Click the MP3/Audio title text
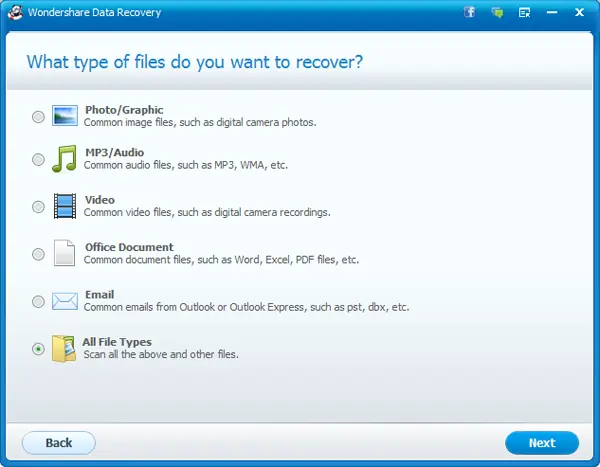 [114, 152]
